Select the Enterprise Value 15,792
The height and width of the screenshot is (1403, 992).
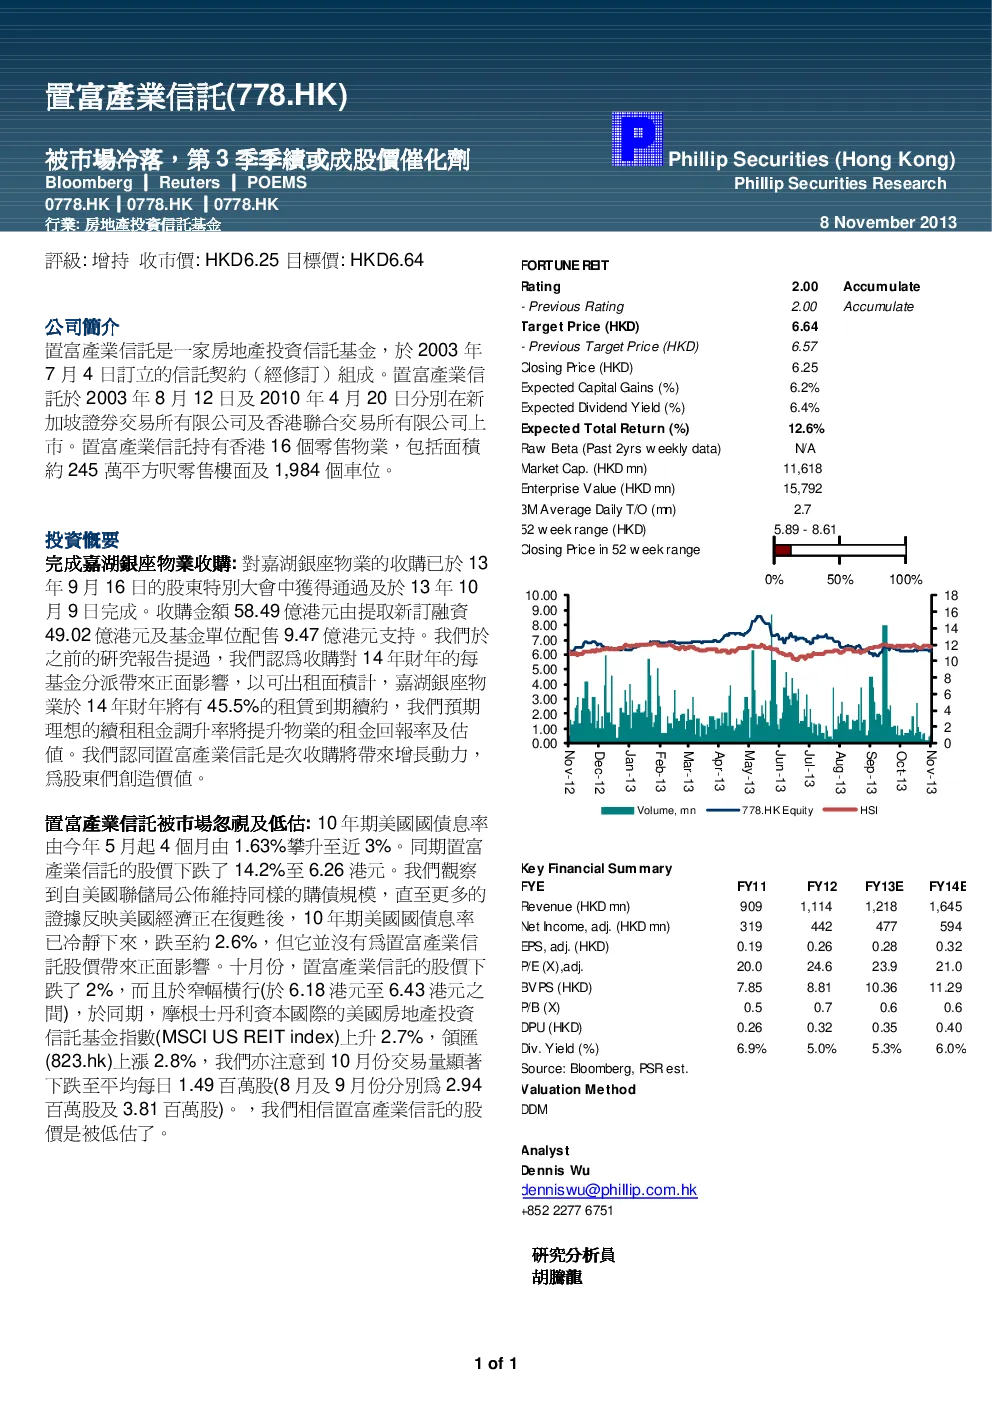coord(803,488)
